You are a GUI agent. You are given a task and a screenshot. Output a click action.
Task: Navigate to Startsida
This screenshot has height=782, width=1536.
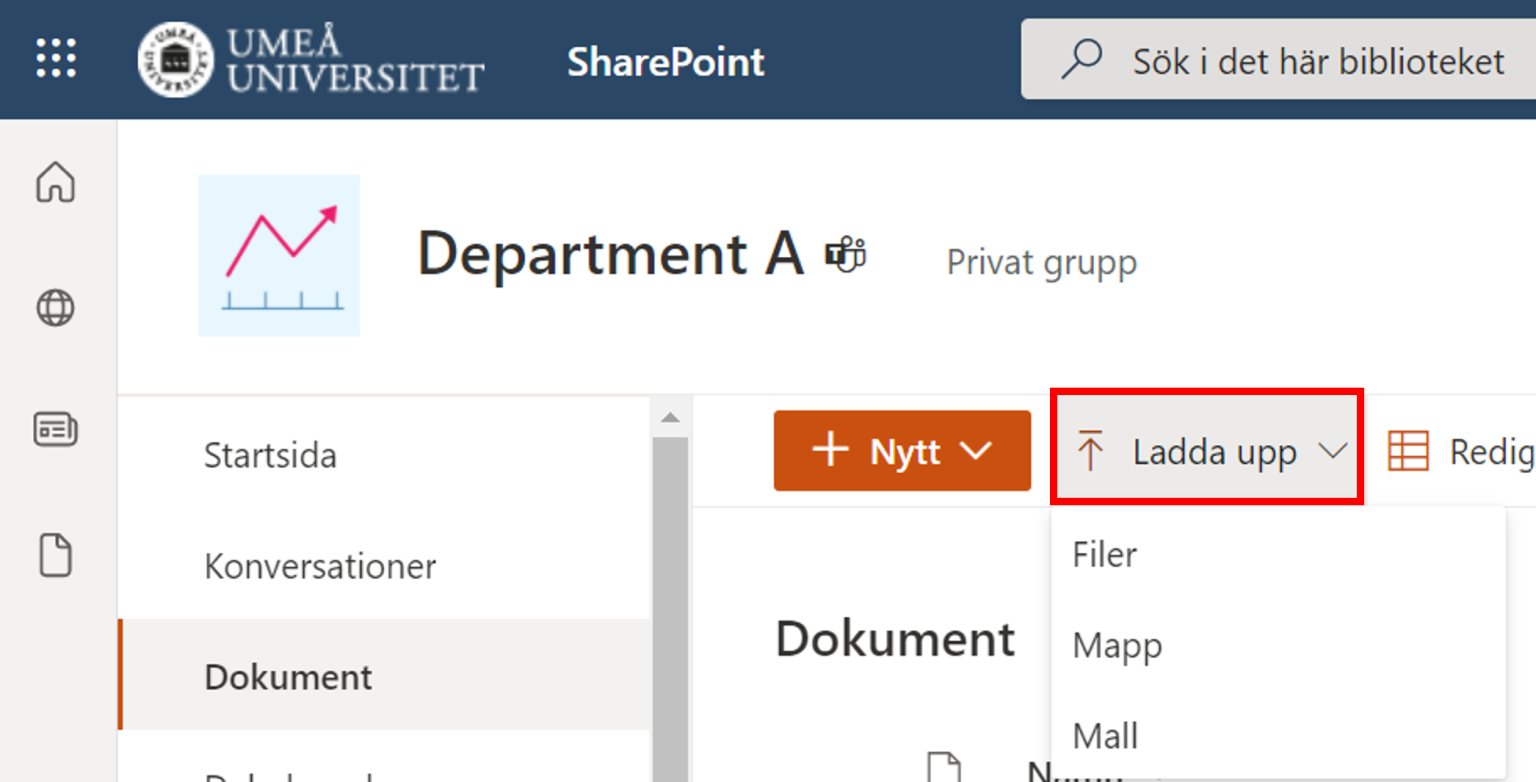pyautogui.click(x=270, y=455)
